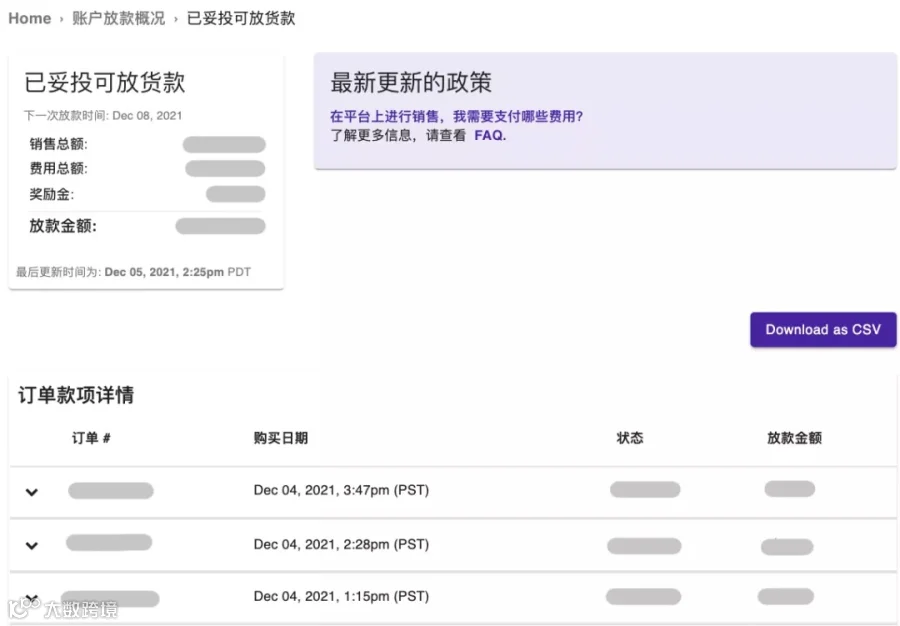Click the Dec 04, 2021, 3:47pm purchase date
The image size is (900, 626).
(342, 490)
